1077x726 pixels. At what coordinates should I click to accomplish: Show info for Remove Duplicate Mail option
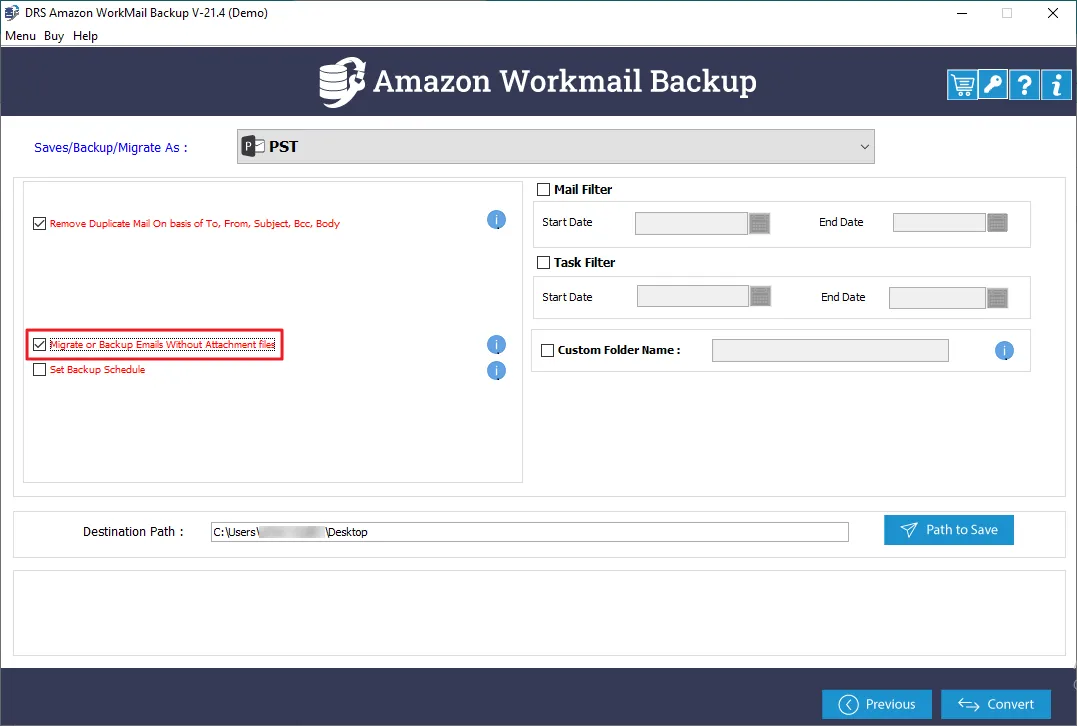496,220
